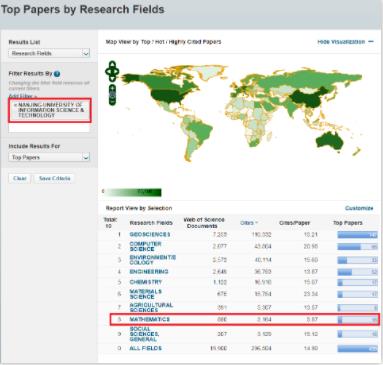Viewport: 383px width, 365px height.
Task: Open the AGRICULTURAL SCIENCES research field link
Action: [151, 307]
